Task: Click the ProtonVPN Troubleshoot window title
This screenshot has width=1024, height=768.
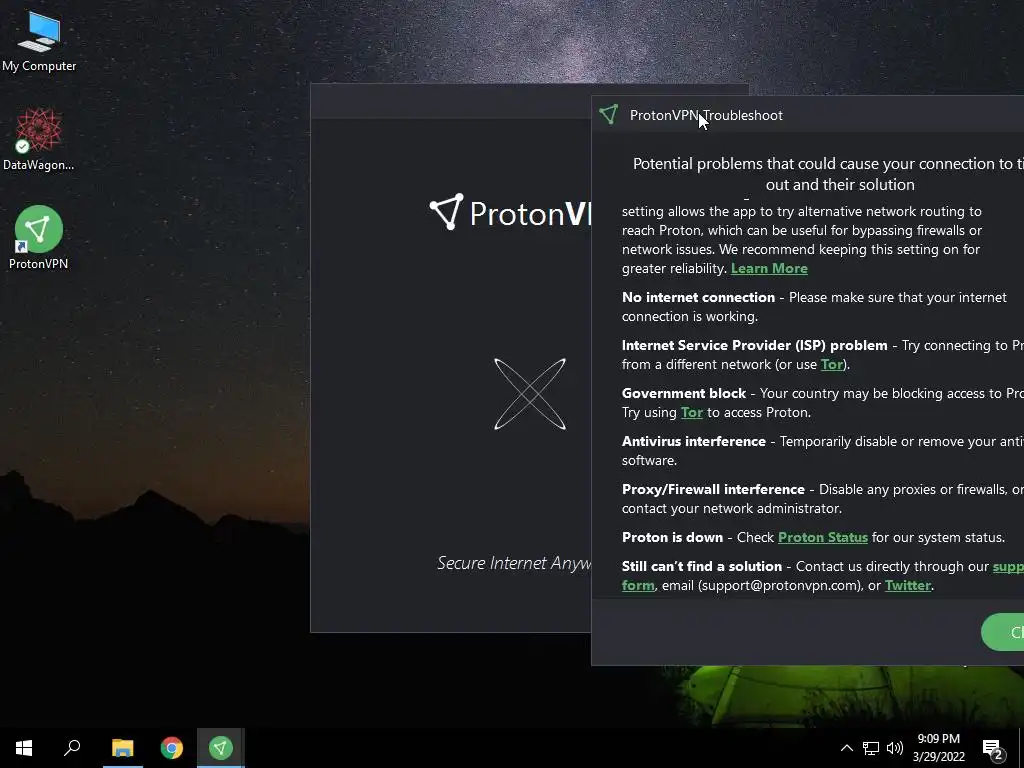Action: [x=706, y=116]
